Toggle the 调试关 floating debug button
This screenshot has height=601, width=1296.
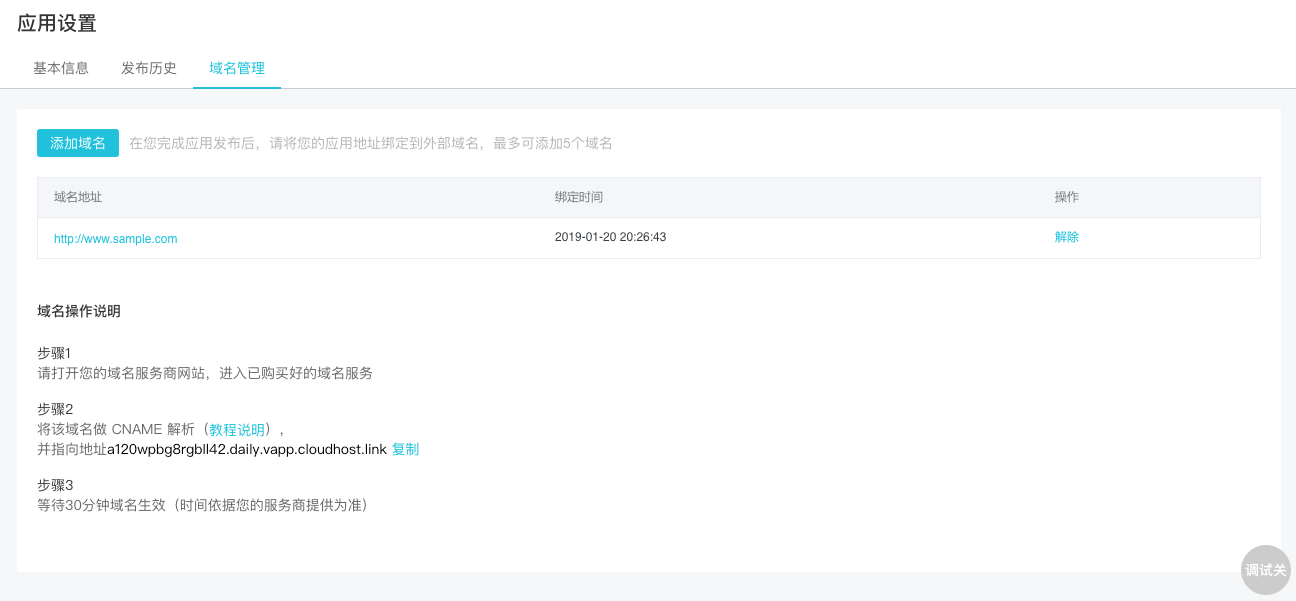pos(1265,570)
